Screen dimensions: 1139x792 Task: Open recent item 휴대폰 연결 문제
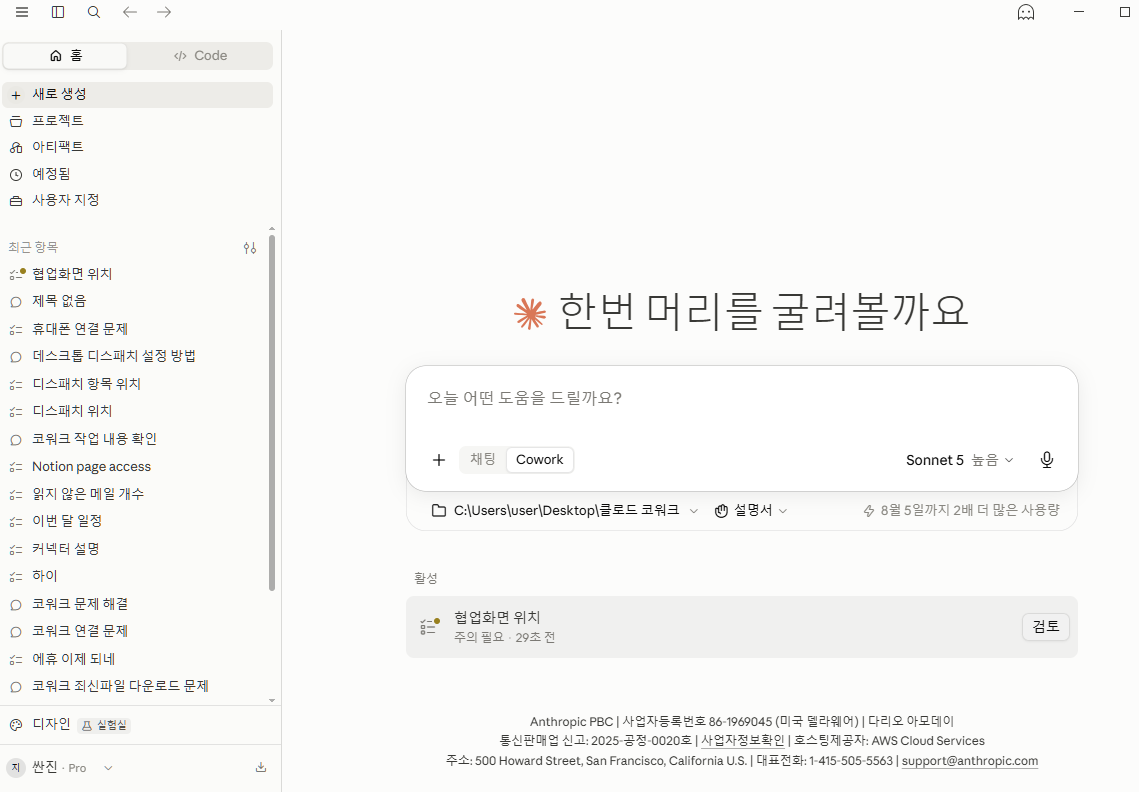click(134, 329)
